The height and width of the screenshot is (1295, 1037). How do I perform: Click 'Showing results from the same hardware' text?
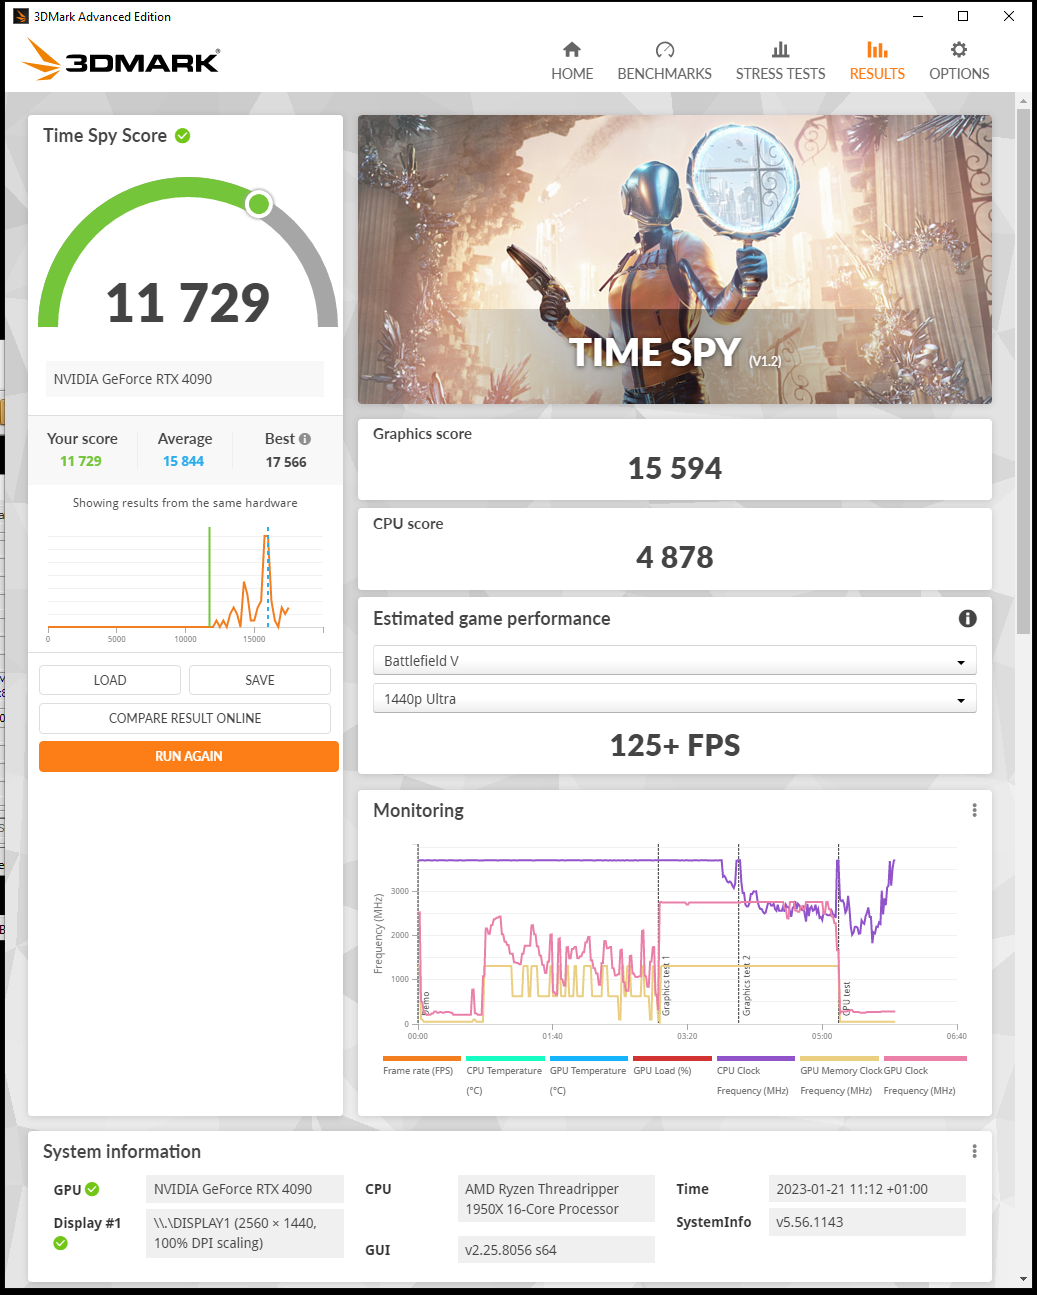(x=185, y=503)
